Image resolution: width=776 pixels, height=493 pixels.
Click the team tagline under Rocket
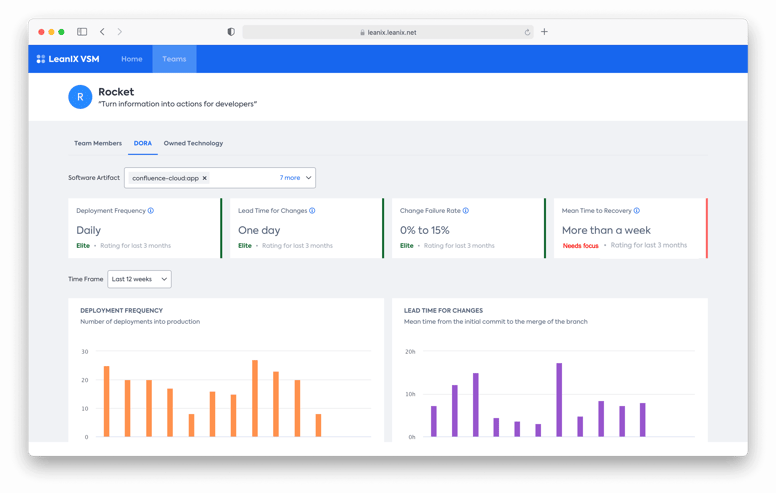pos(178,104)
